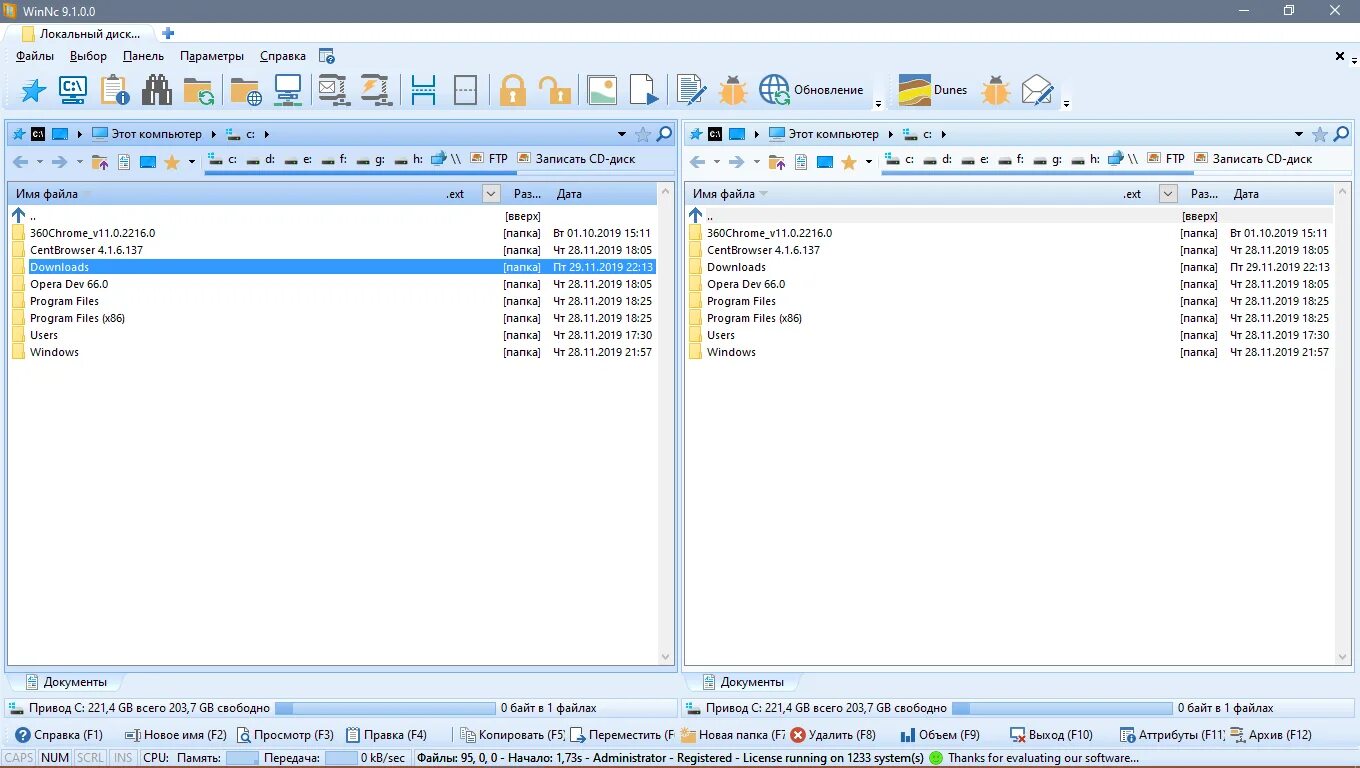Click the parent folder up icon in left panel
Viewport: 1360px width, 768px height.
[99, 162]
